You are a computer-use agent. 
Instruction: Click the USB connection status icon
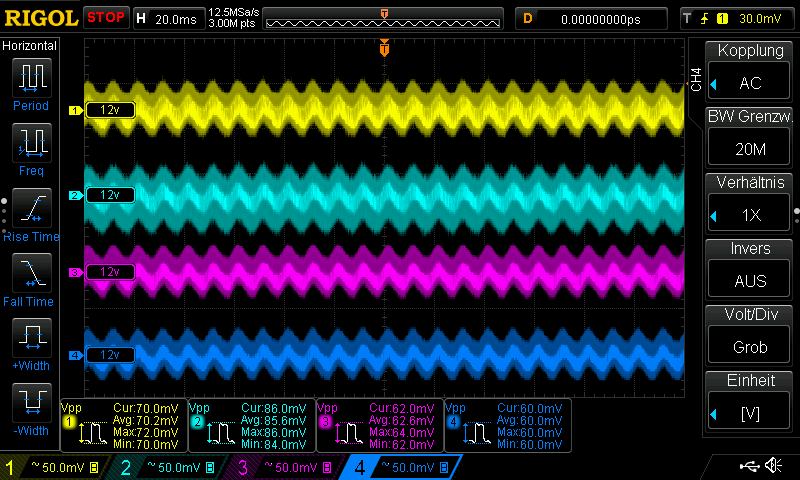(x=750, y=466)
